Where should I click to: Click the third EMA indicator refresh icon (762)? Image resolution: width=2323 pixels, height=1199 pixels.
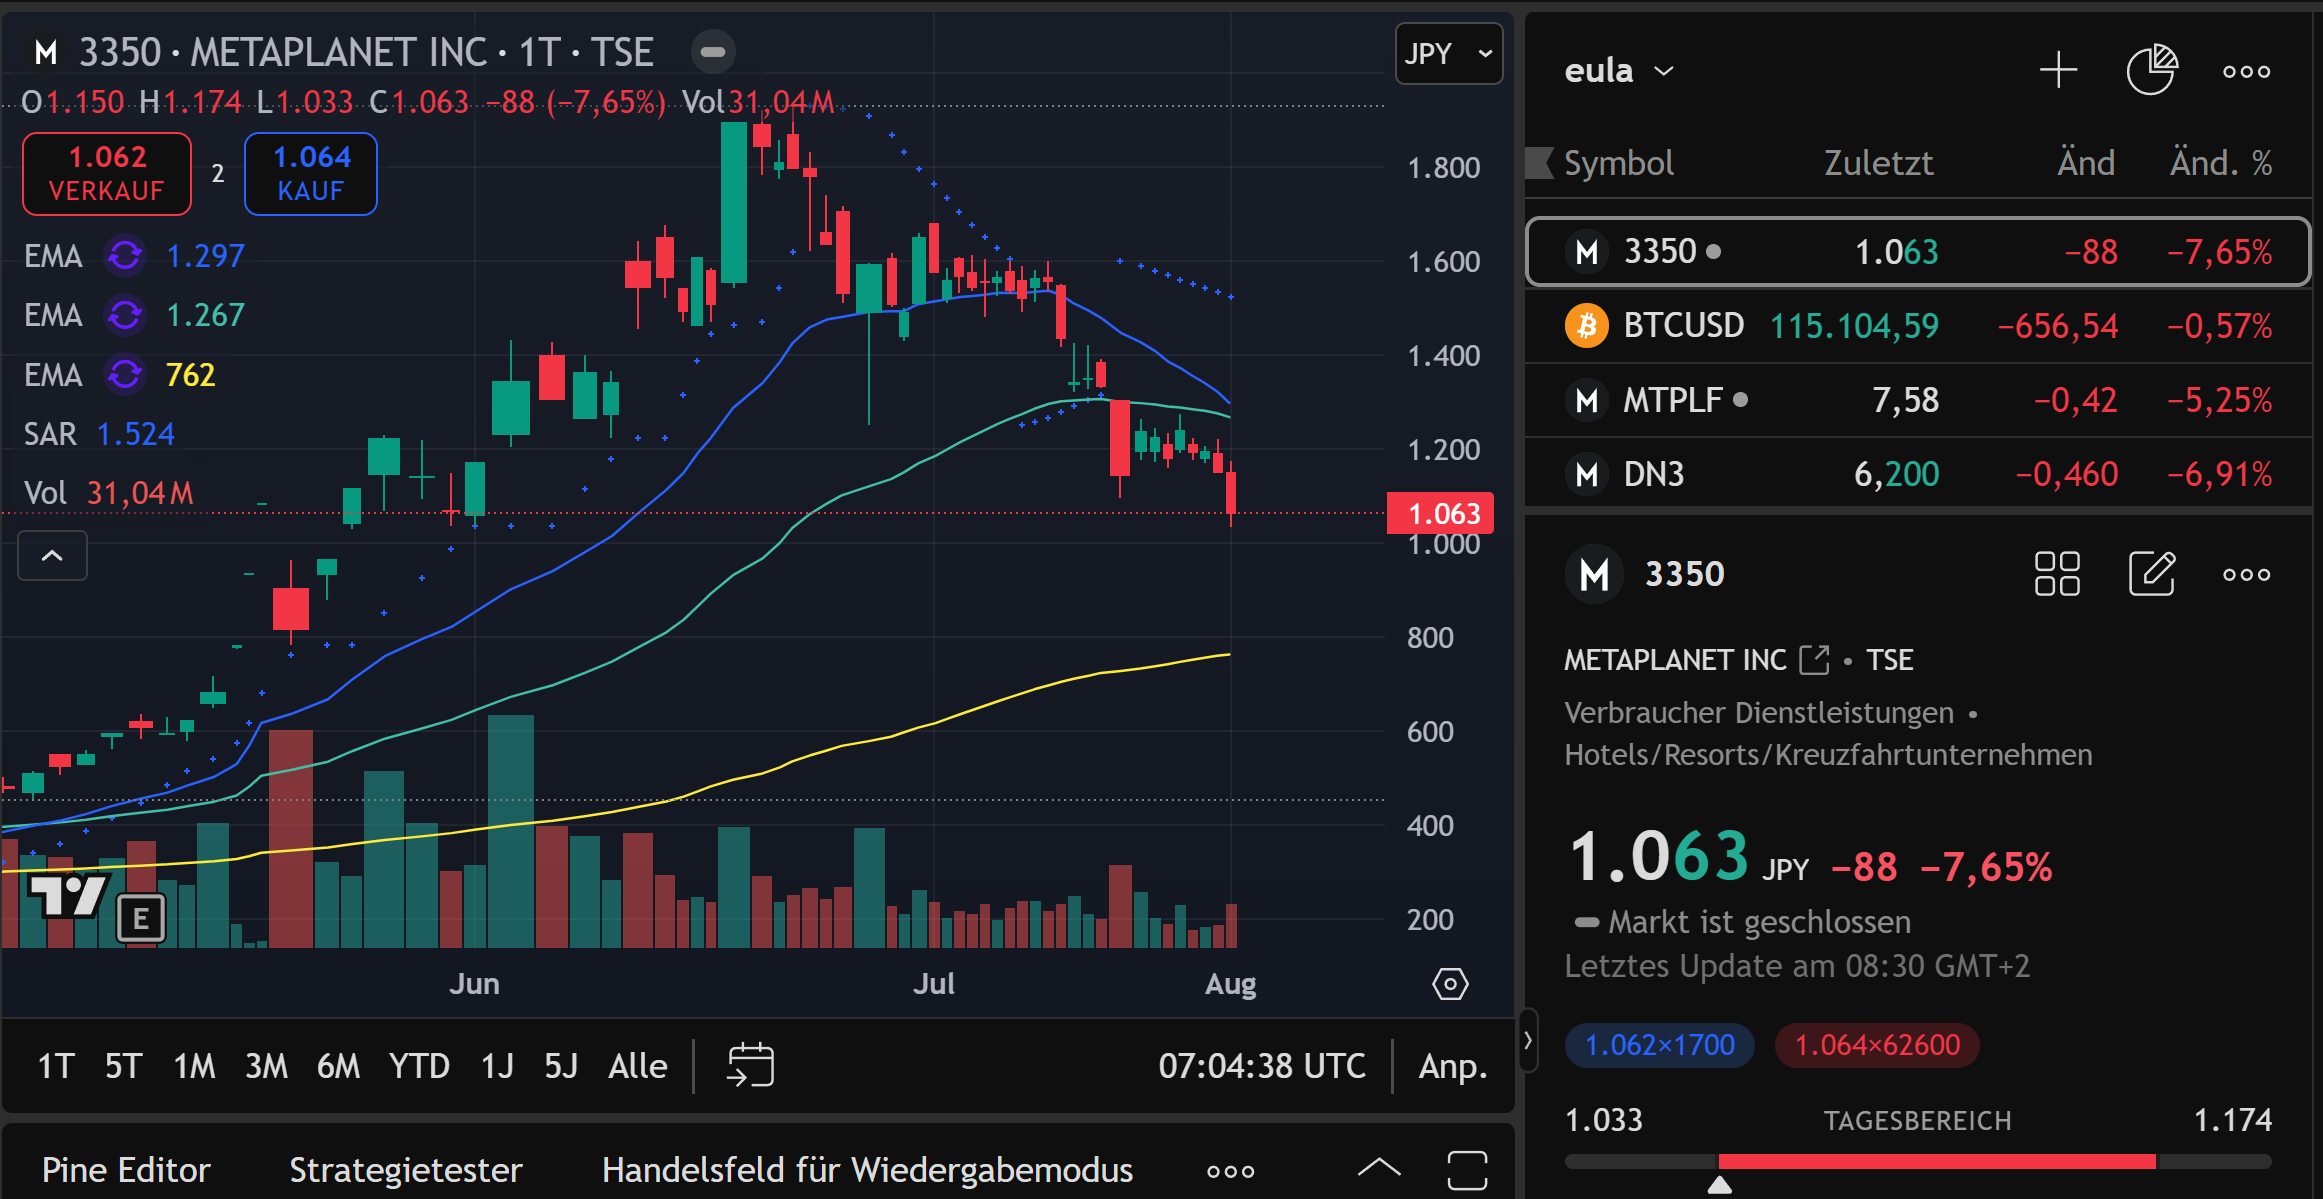125,375
